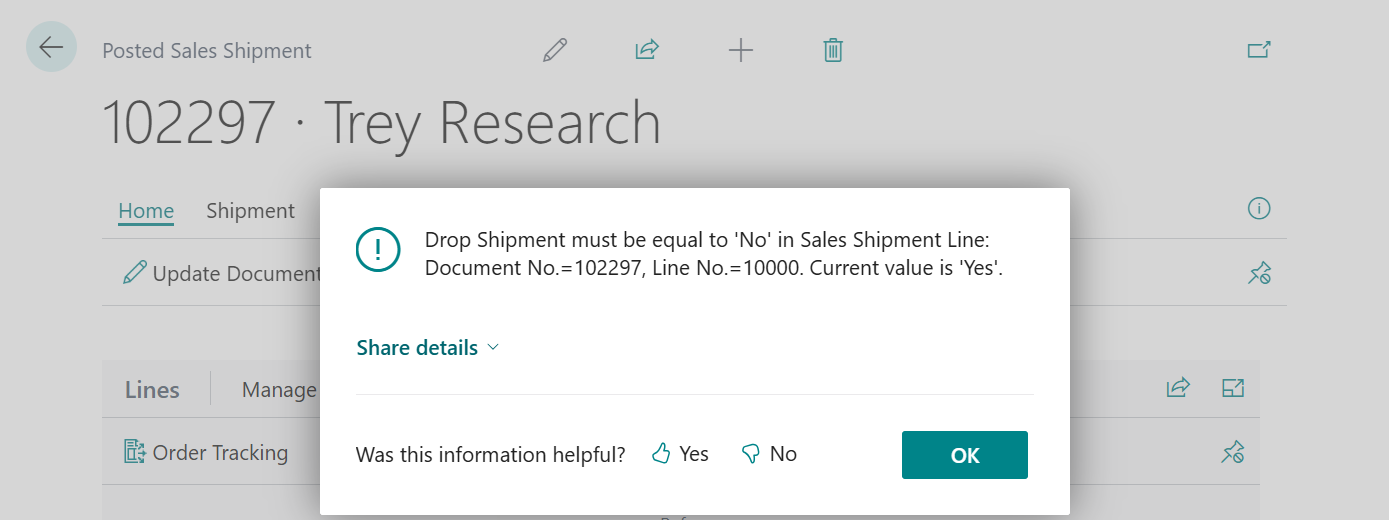
Task: Click 'Was this information helpful?' text
Action: tap(491, 454)
